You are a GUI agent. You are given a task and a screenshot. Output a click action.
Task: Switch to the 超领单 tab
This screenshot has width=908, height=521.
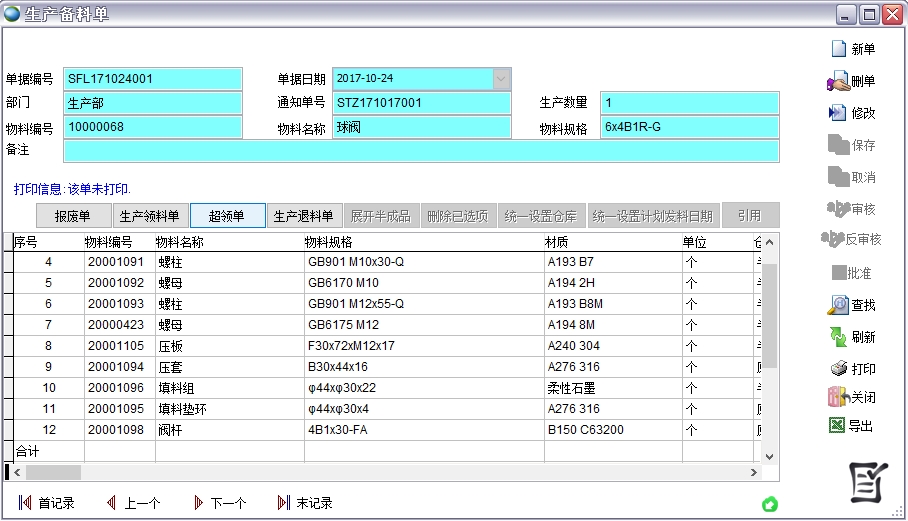[x=227, y=216]
